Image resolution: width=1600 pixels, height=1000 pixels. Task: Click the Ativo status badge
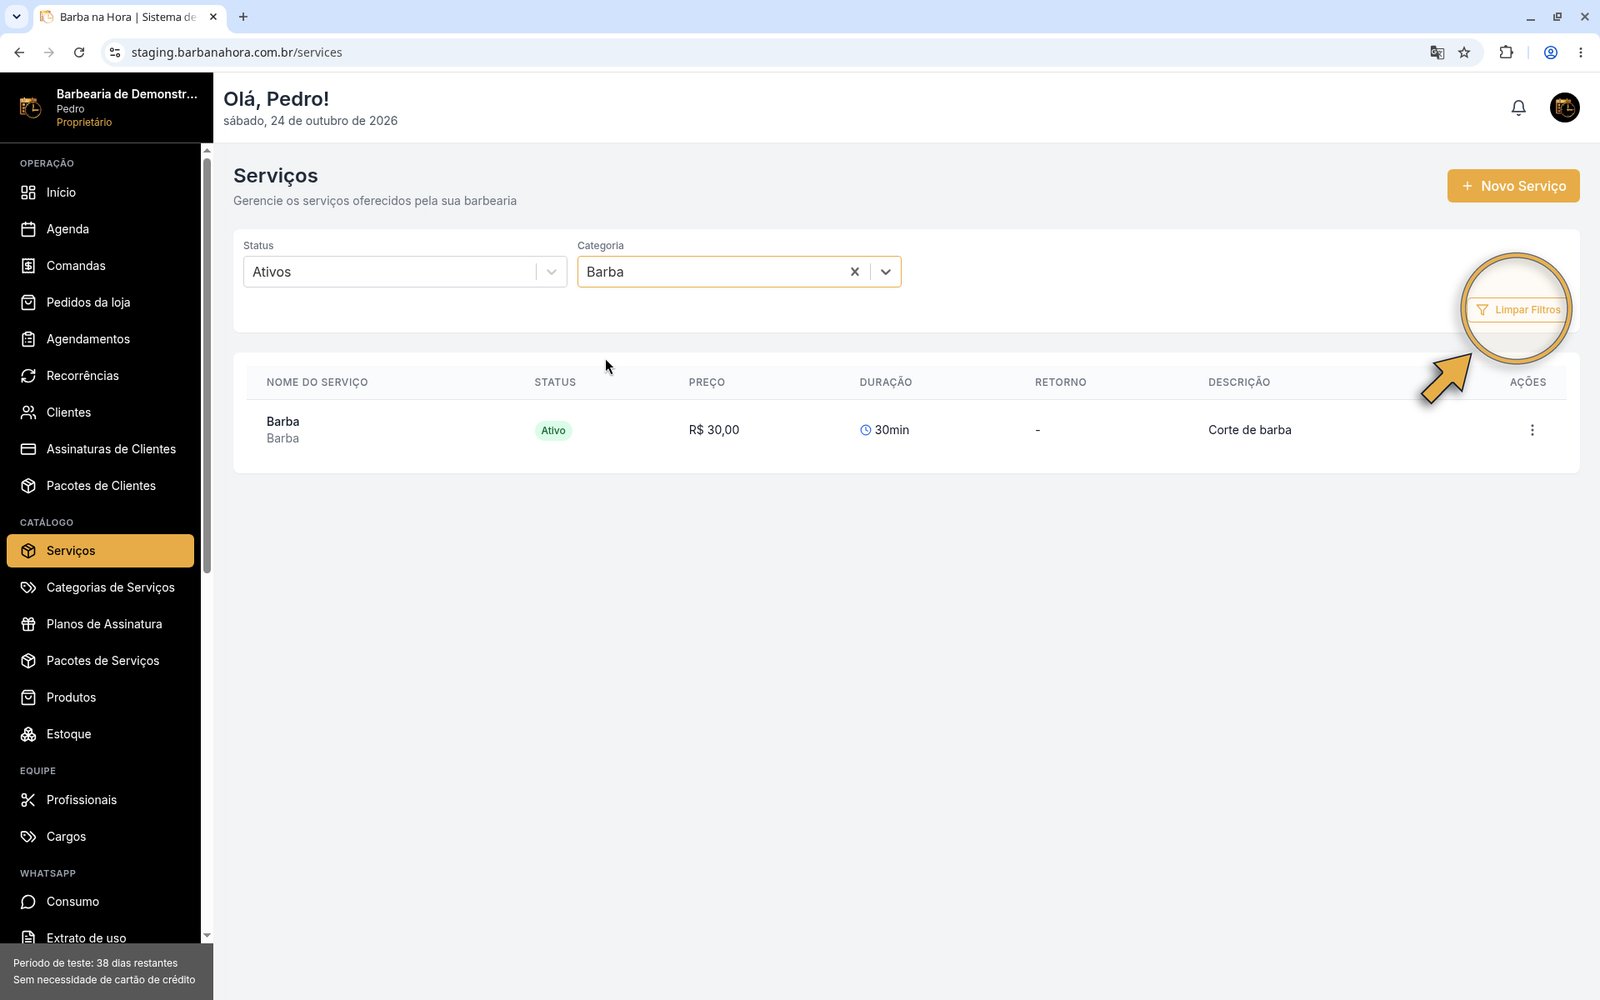[x=553, y=431]
